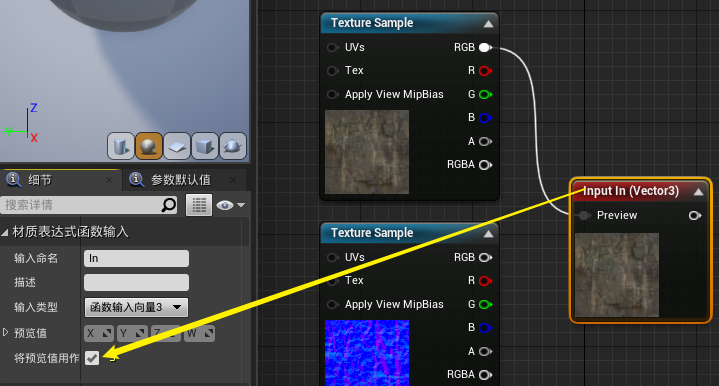Viewport: 719px width, 386px height.
Task: Click the RGBA output pin on rock Texture Sample
Action: (485, 165)
